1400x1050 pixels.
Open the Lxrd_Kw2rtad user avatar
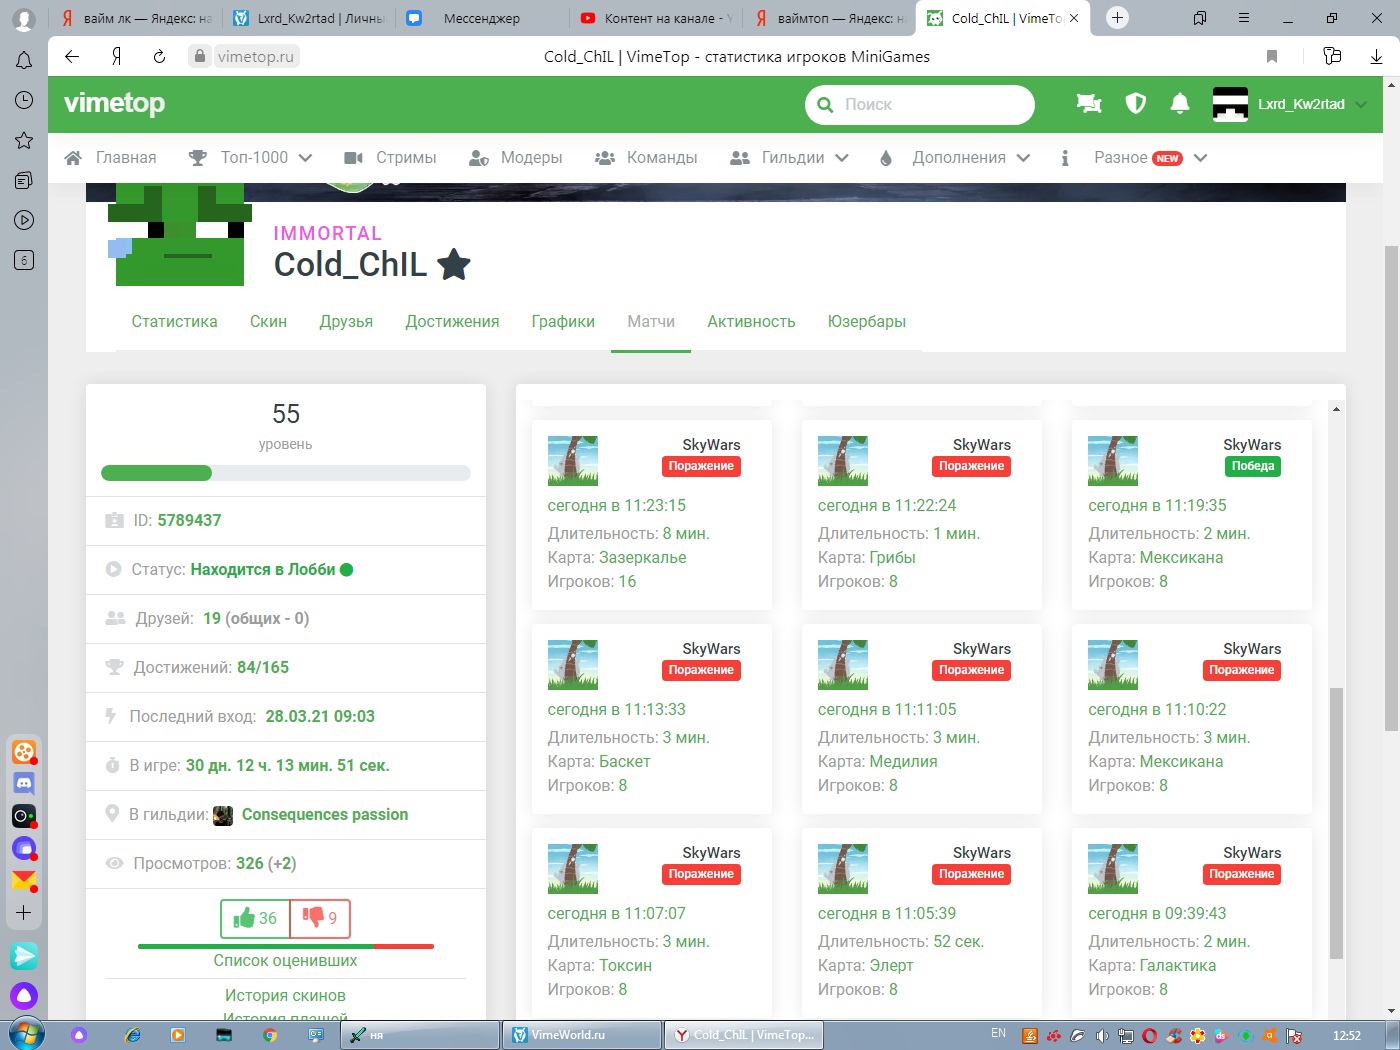(1230, 104)
